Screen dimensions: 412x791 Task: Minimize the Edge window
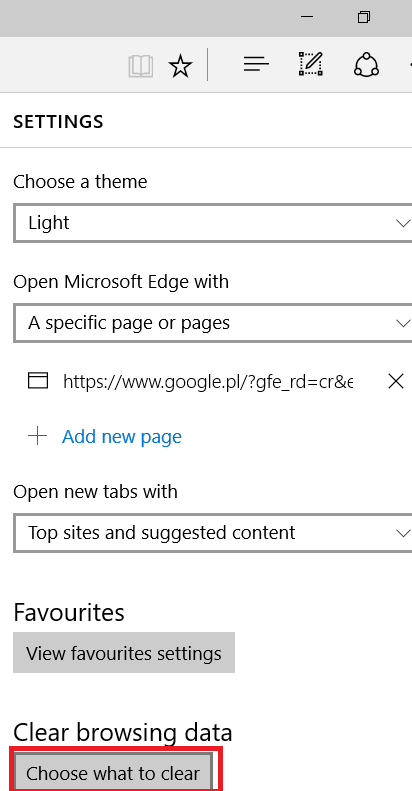(307, 17)
